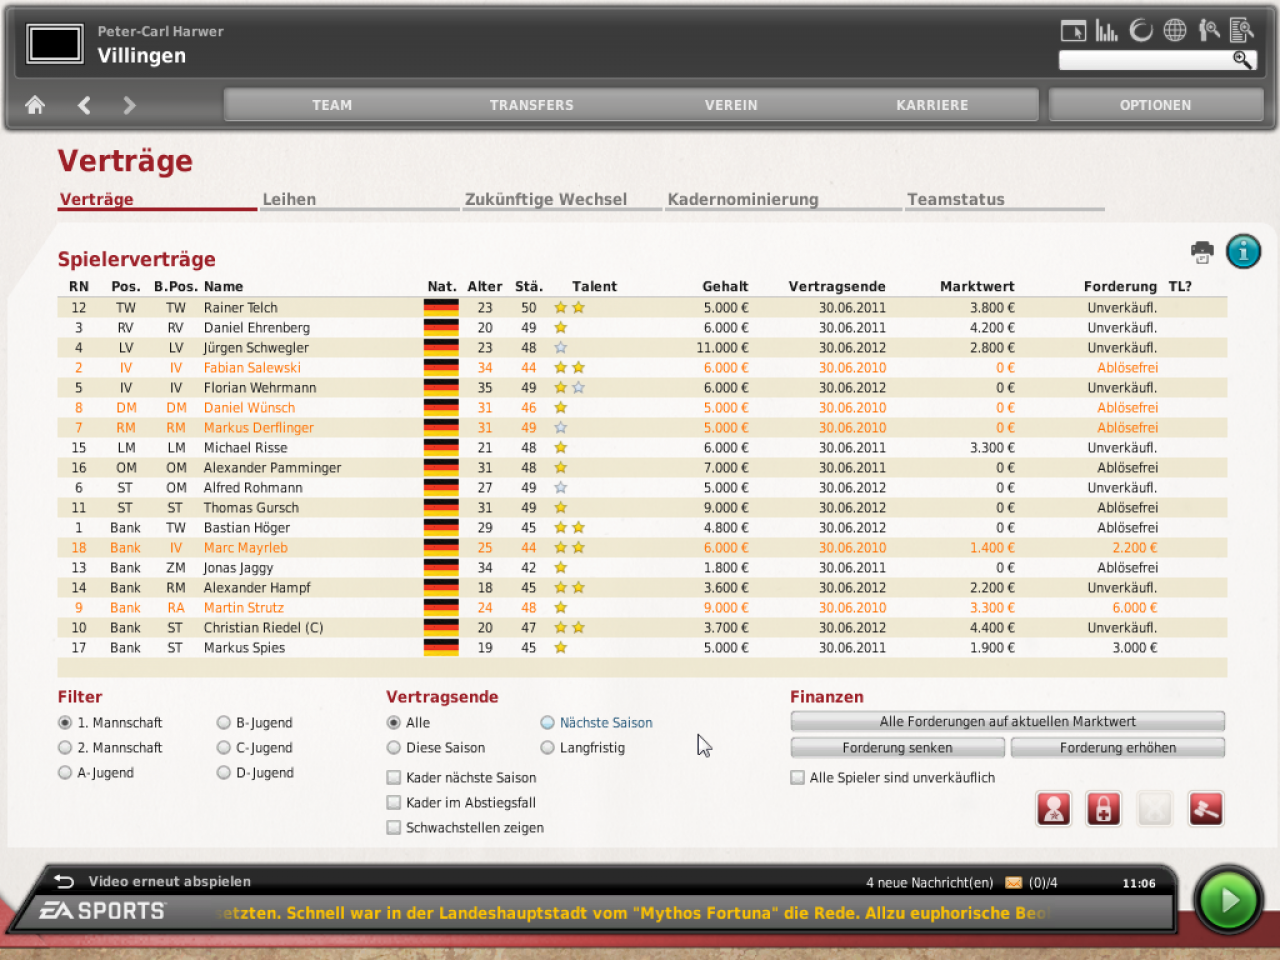Click Jürgen Schwegler's 11.000 € salary
Image resolution: width=1280 pixels, height=960 pixels.
click(723, 348)
